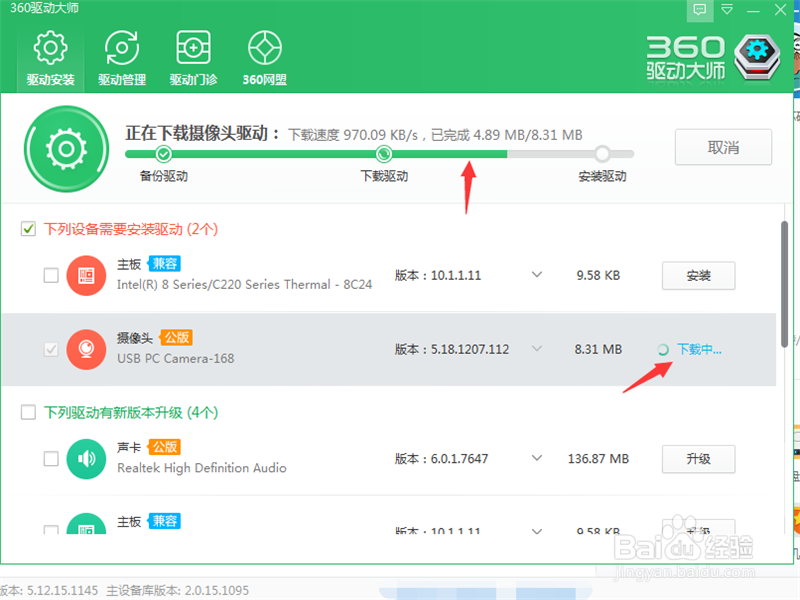Click the USB PC Camera-168 device name

tap(176, 359)
